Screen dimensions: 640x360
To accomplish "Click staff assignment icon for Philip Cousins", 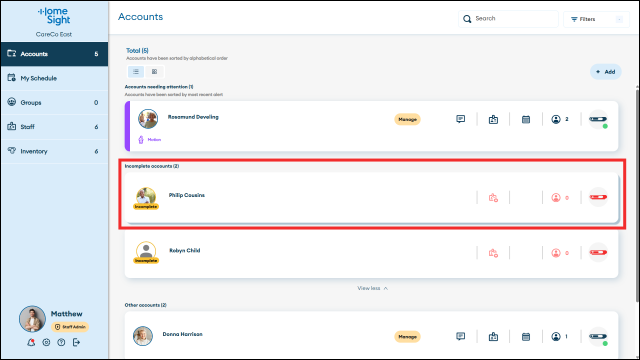I will tap(493, 198).
